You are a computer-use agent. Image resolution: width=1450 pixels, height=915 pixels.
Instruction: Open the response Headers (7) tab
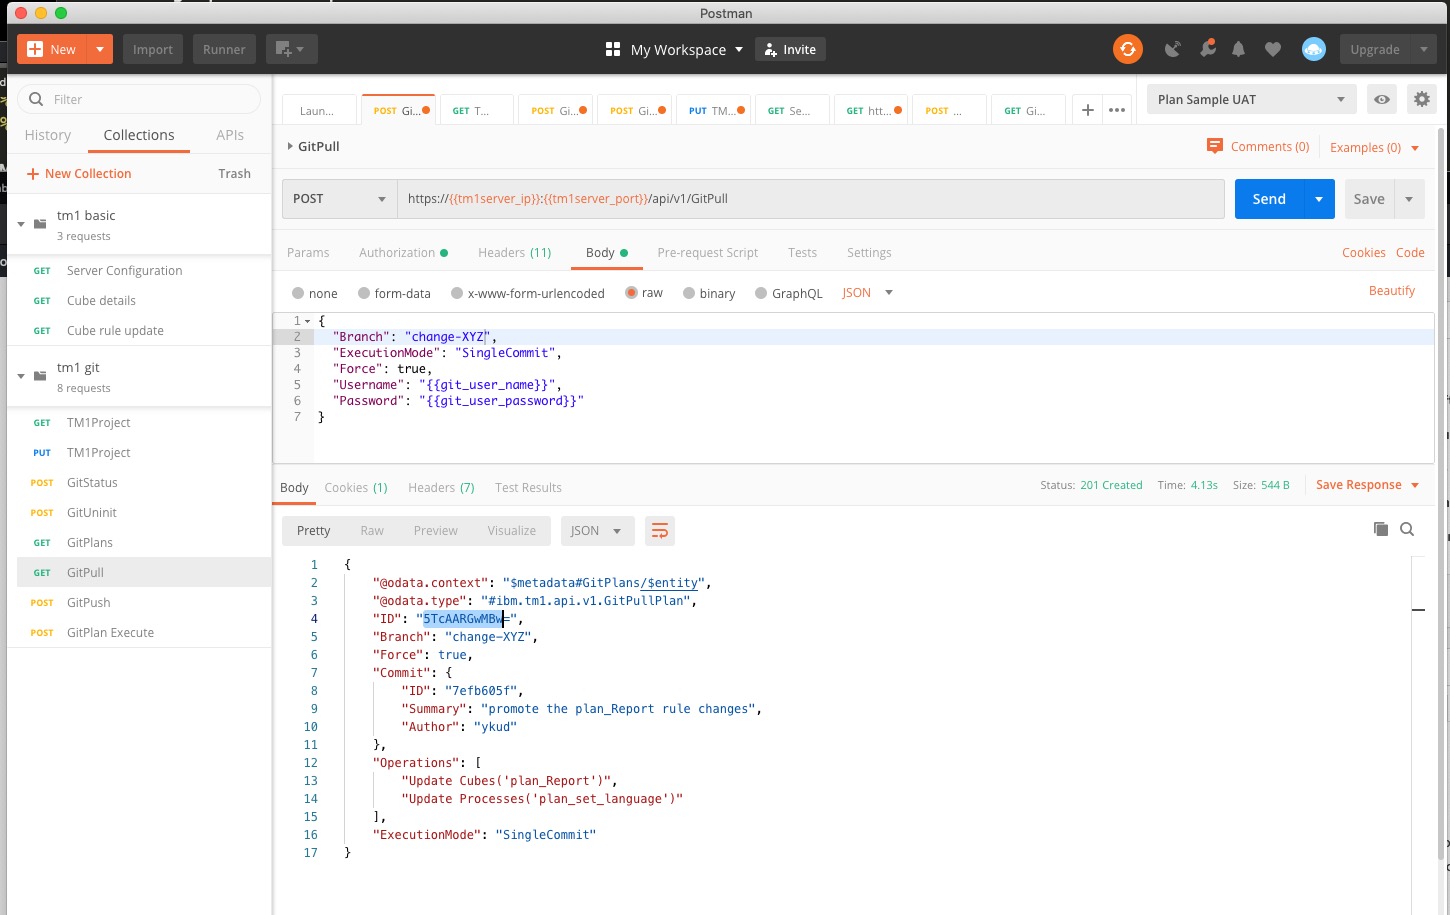click(x=441, y=488)
